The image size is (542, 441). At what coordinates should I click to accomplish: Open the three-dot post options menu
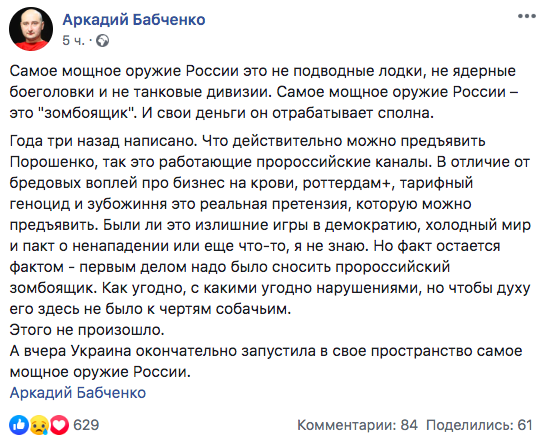tap(526, 17)
